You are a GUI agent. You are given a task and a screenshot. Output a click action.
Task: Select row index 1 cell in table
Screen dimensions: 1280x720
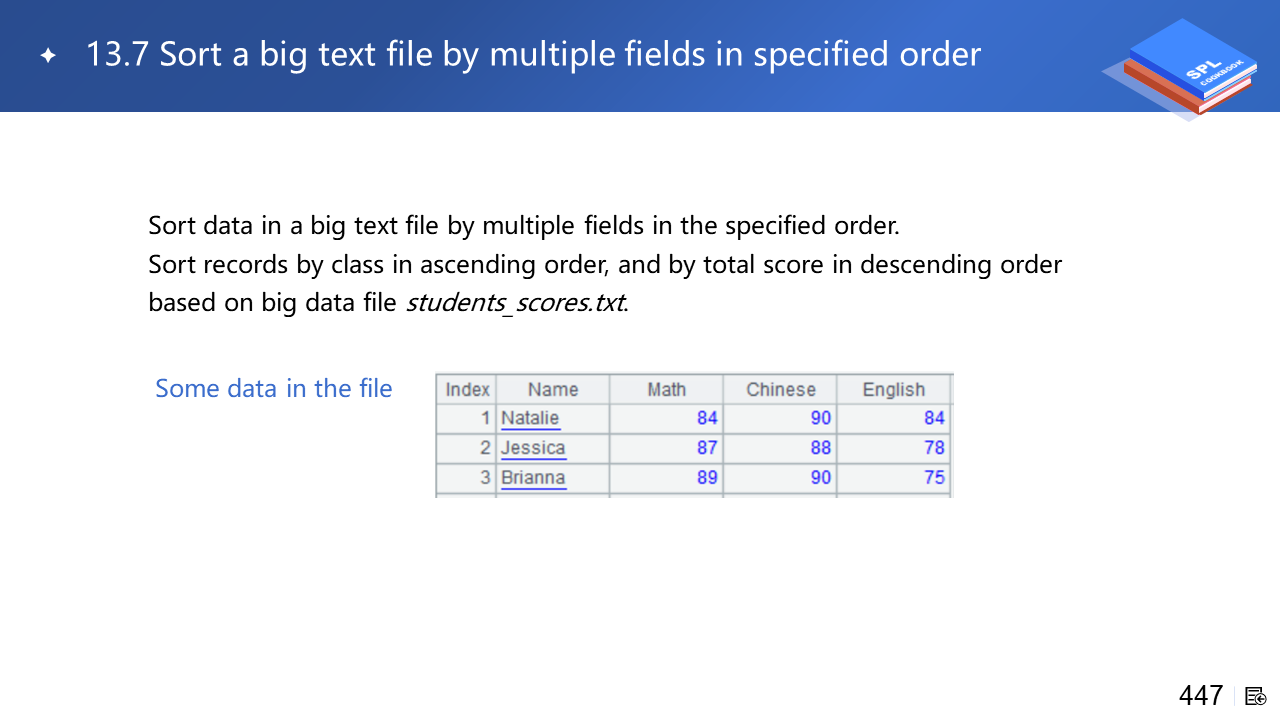click(x=484, y=418)
